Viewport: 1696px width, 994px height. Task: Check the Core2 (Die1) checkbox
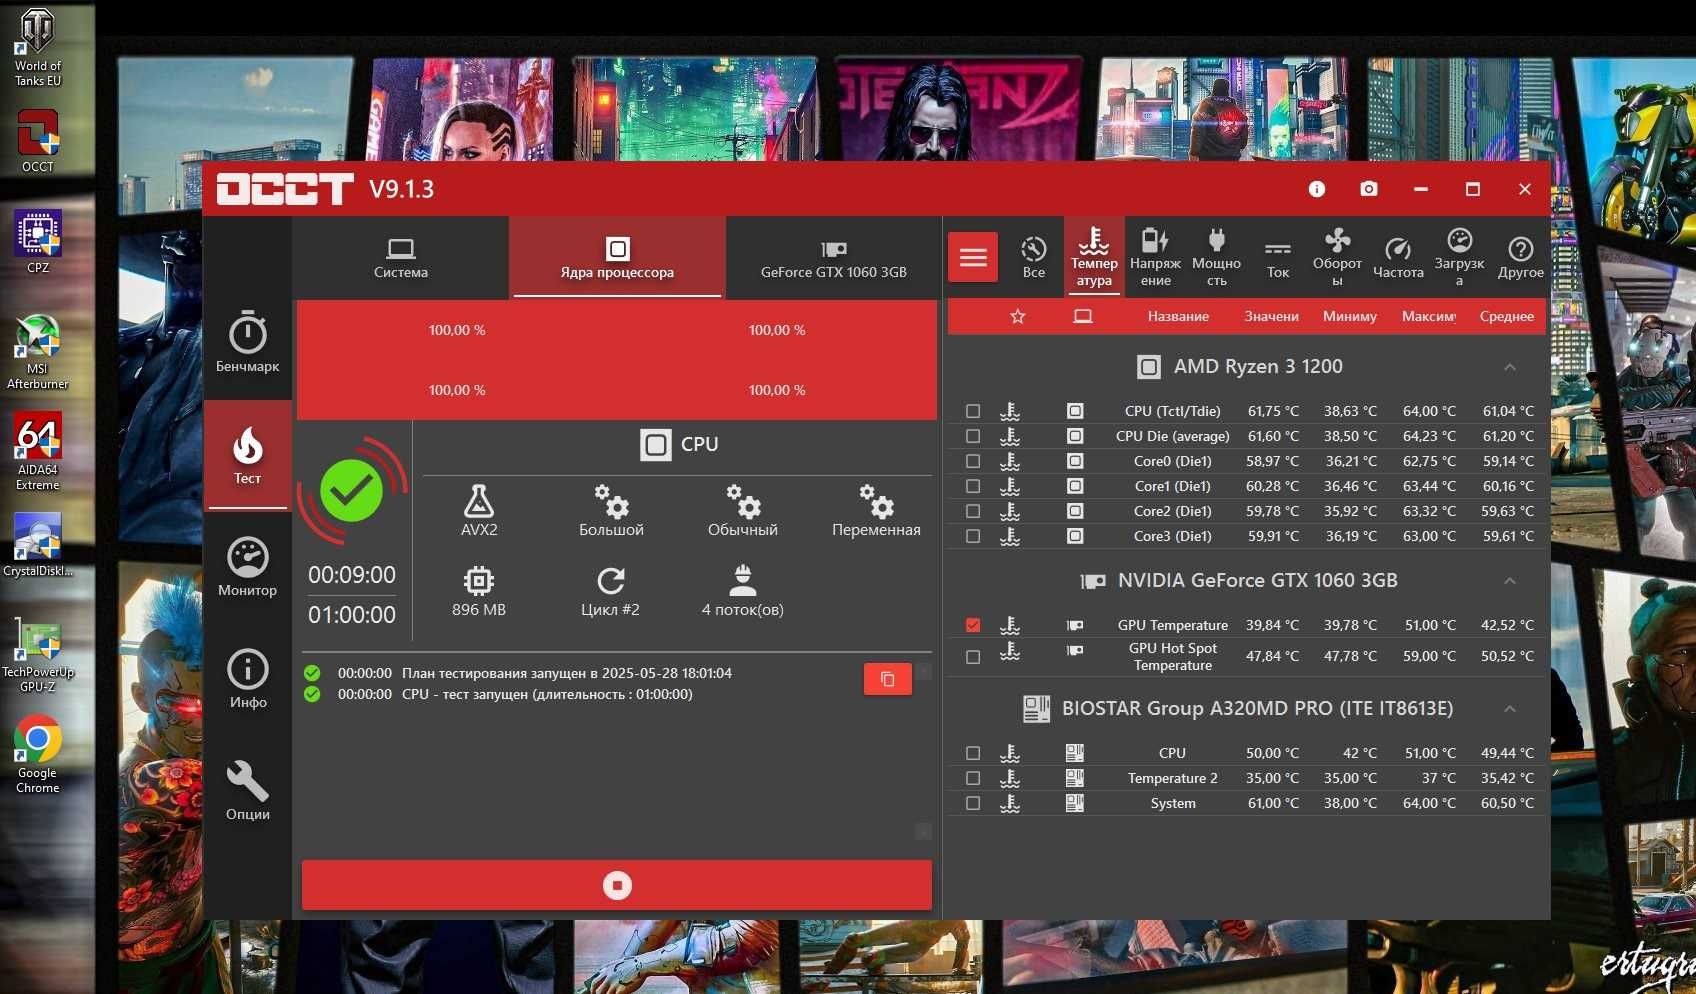pos(973,511)
